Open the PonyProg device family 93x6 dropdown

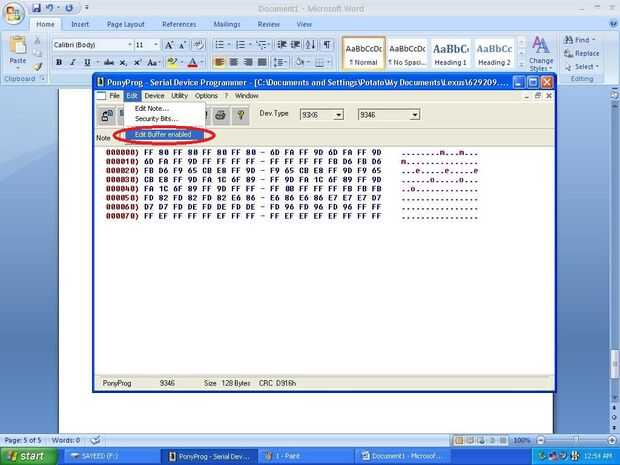click(x=338, y=115)
